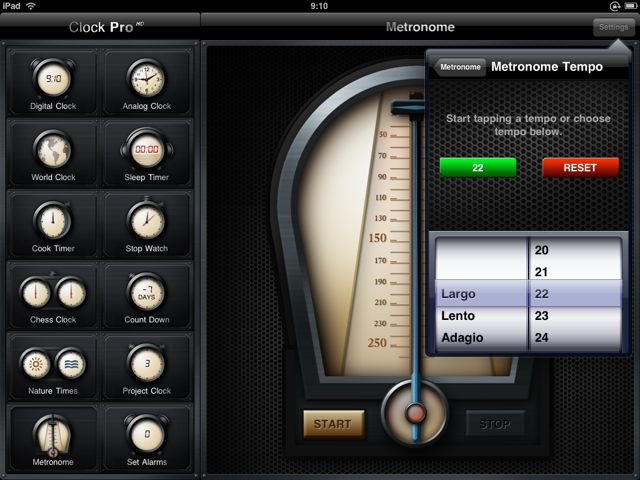Open Nature Times

(x=53, y=368)
